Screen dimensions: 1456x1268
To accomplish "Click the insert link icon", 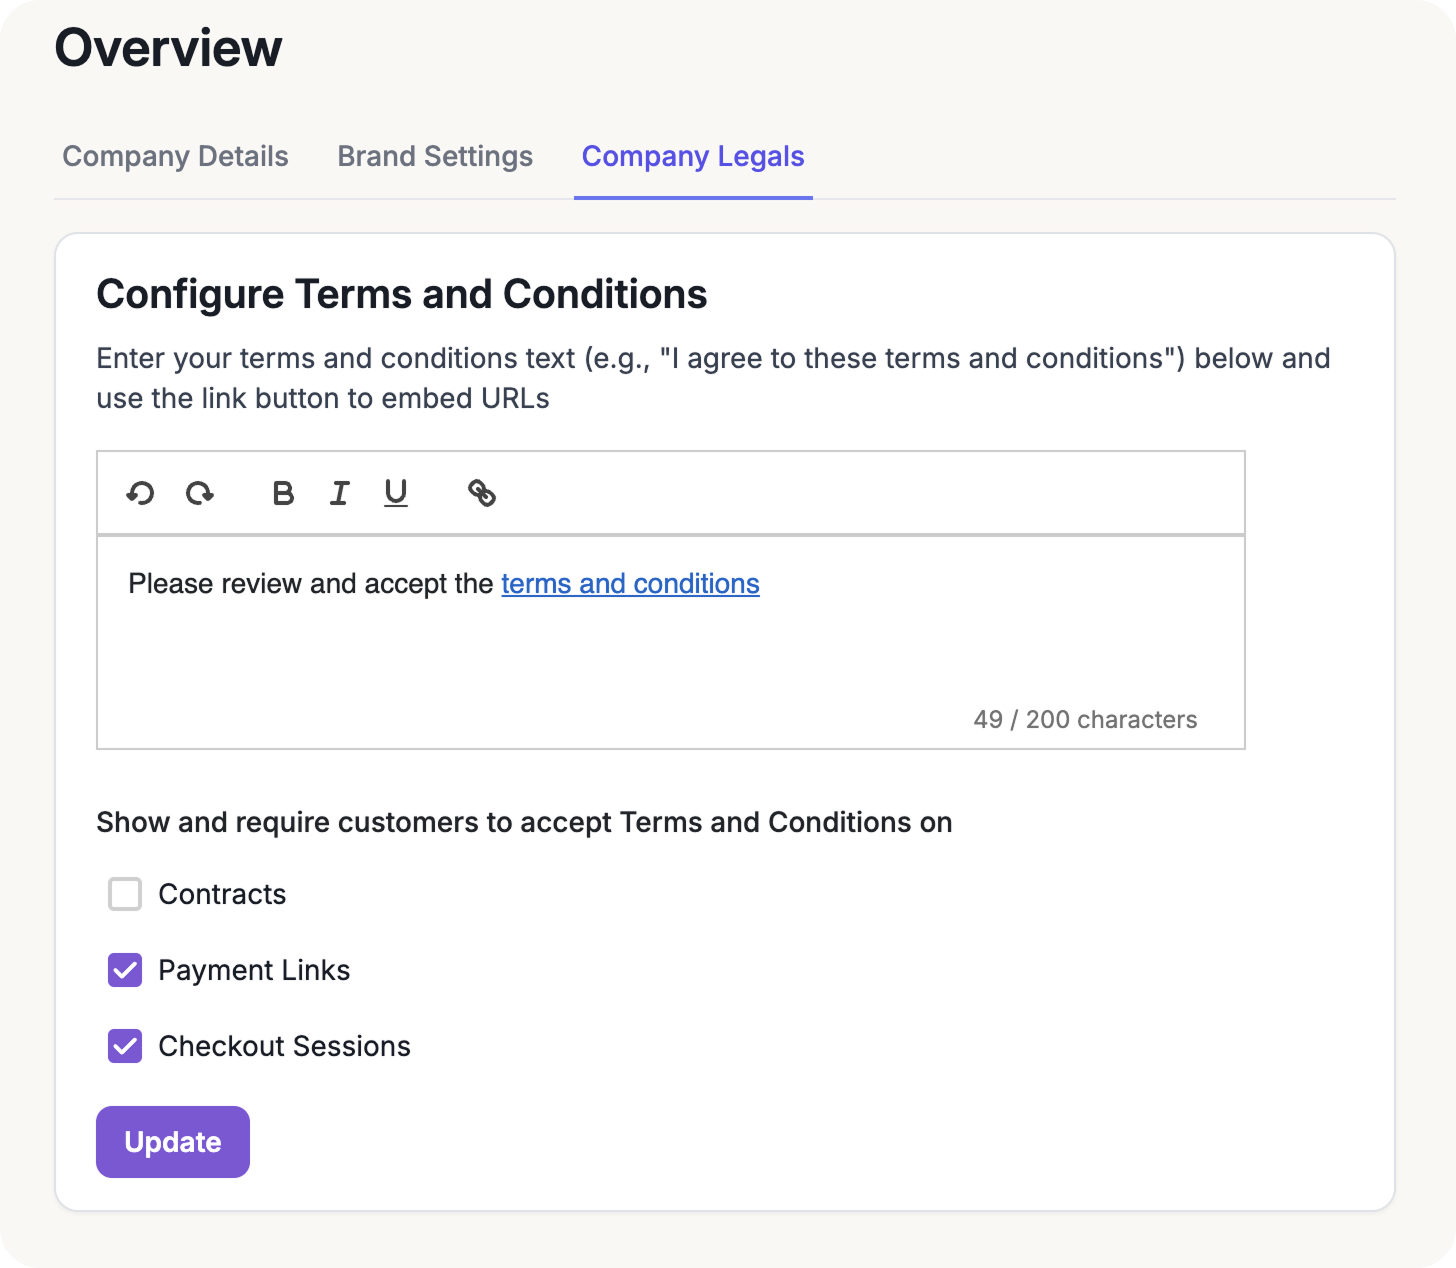I will (482, 493).
